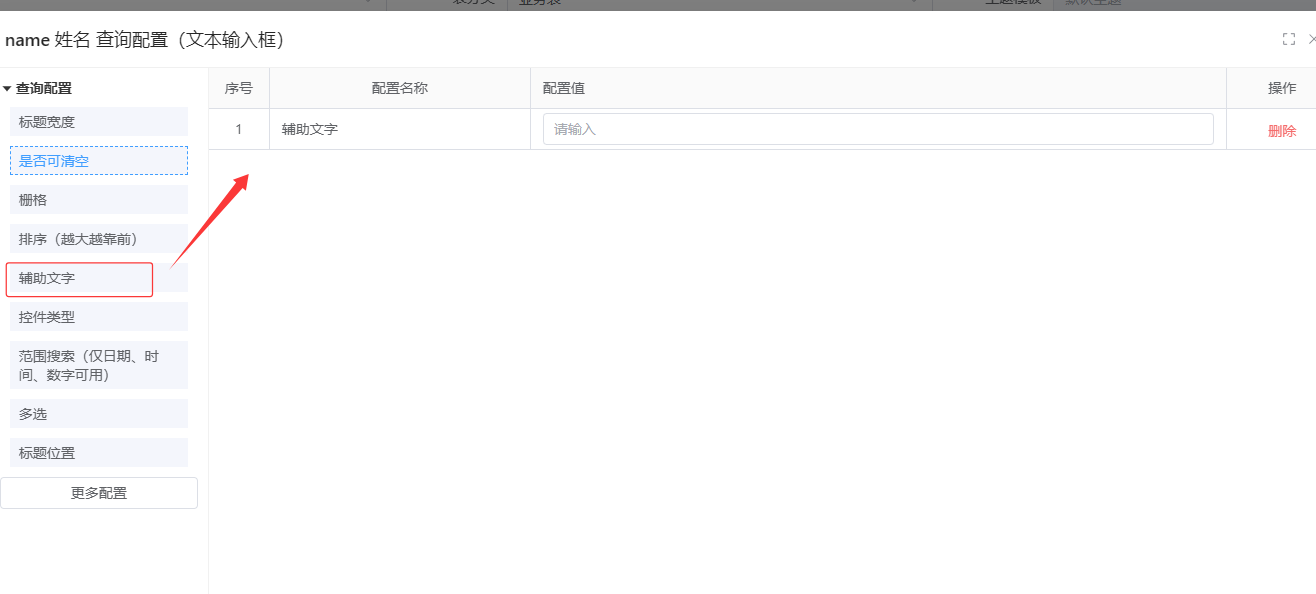Click the highlighted 辅助文字 option

80,278
